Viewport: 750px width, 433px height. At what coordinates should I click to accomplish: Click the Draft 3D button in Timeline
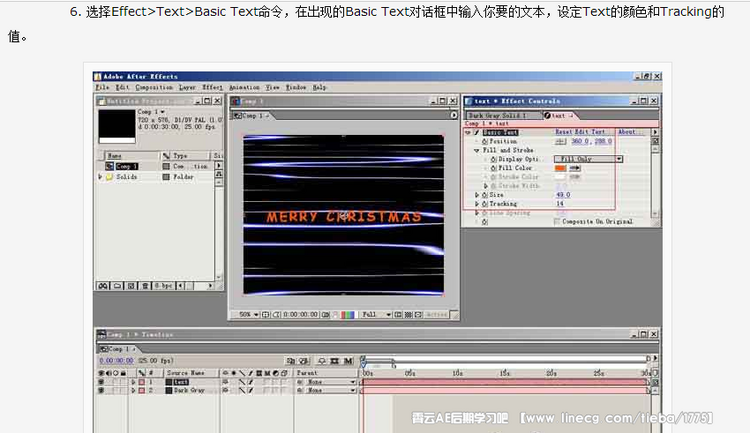coord(304,361)
